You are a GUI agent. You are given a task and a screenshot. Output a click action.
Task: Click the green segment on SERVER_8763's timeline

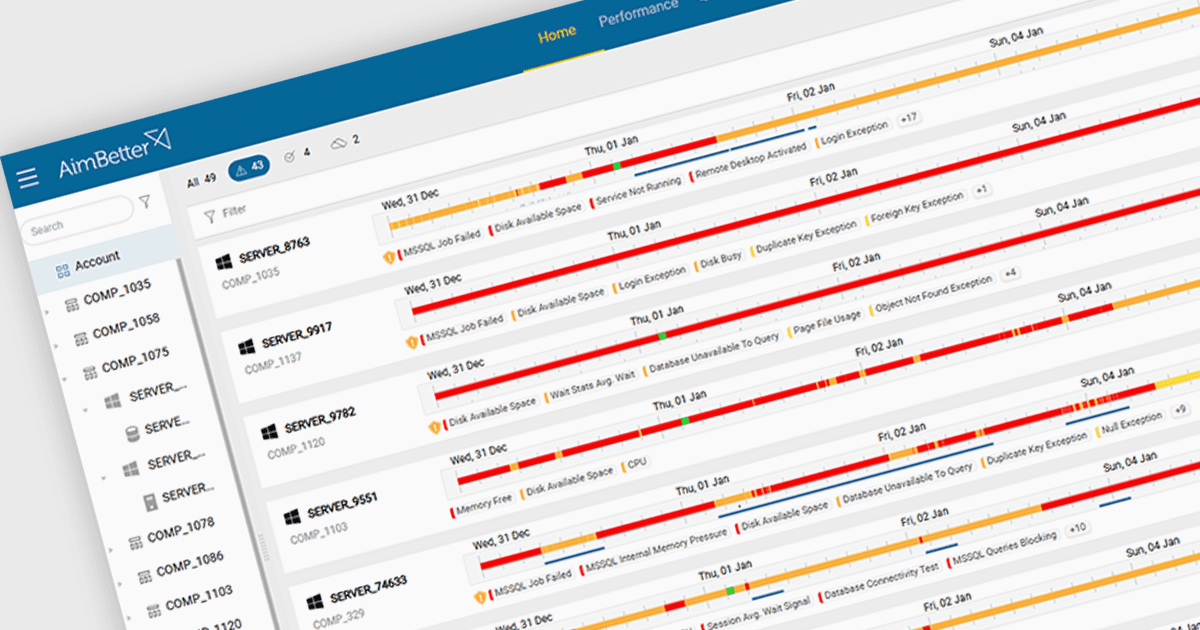[617, 164]
